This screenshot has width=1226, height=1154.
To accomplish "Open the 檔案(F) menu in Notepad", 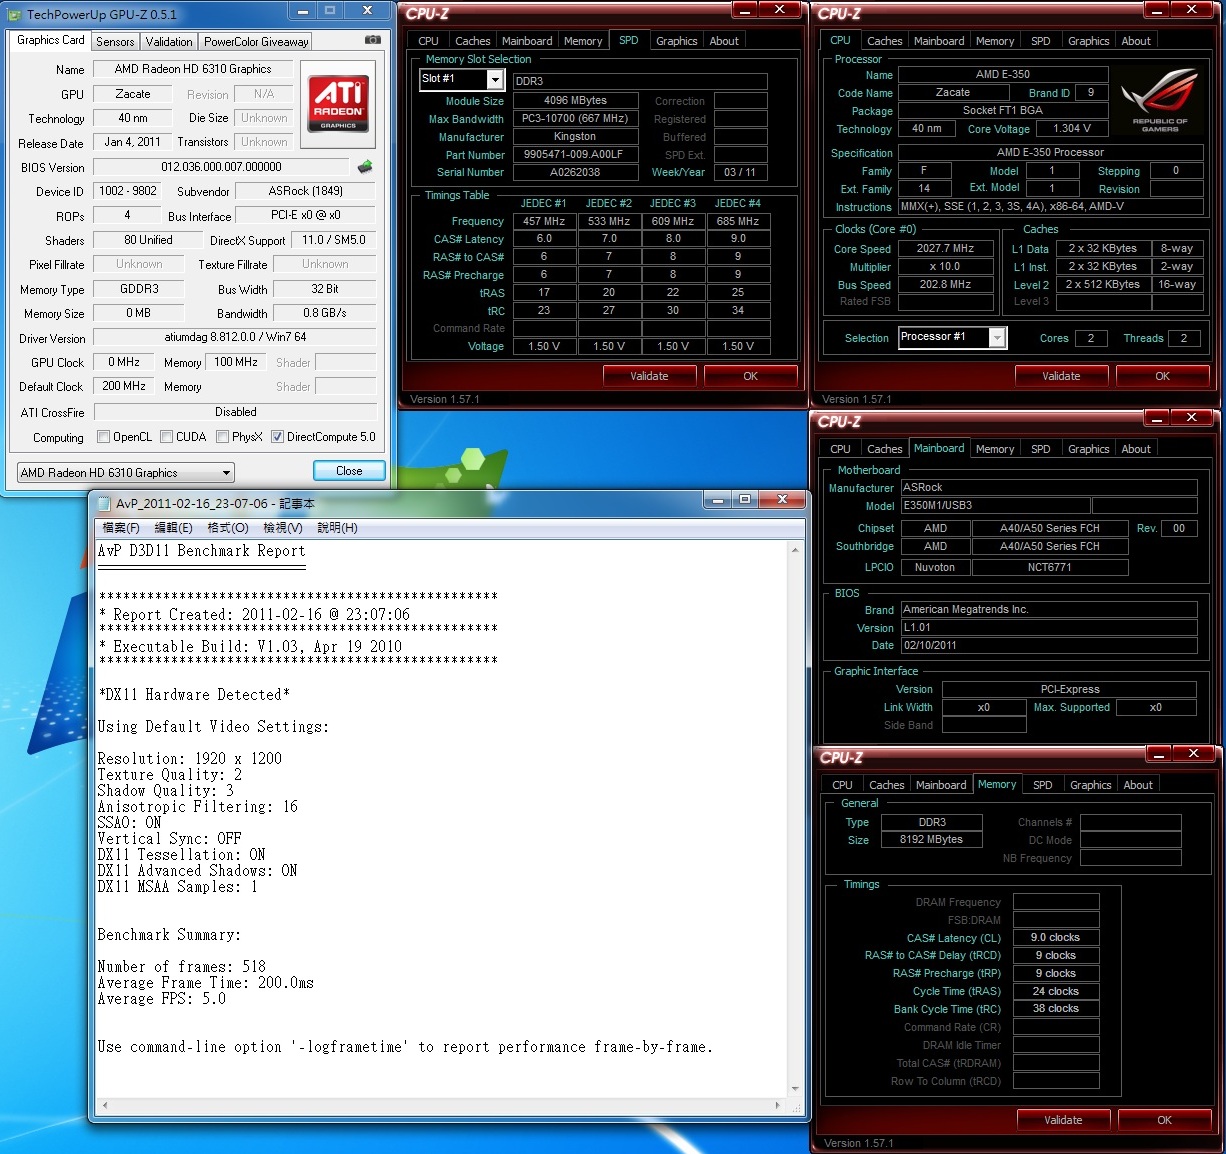I will (121, 527).
